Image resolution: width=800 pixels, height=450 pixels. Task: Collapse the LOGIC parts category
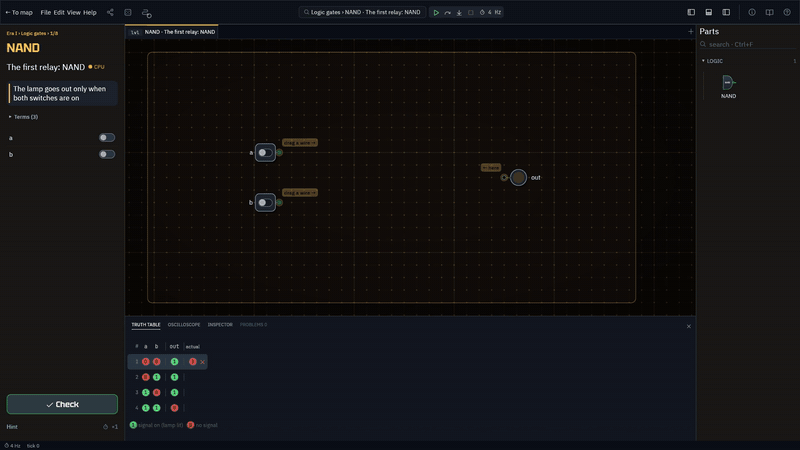point(712,61)
